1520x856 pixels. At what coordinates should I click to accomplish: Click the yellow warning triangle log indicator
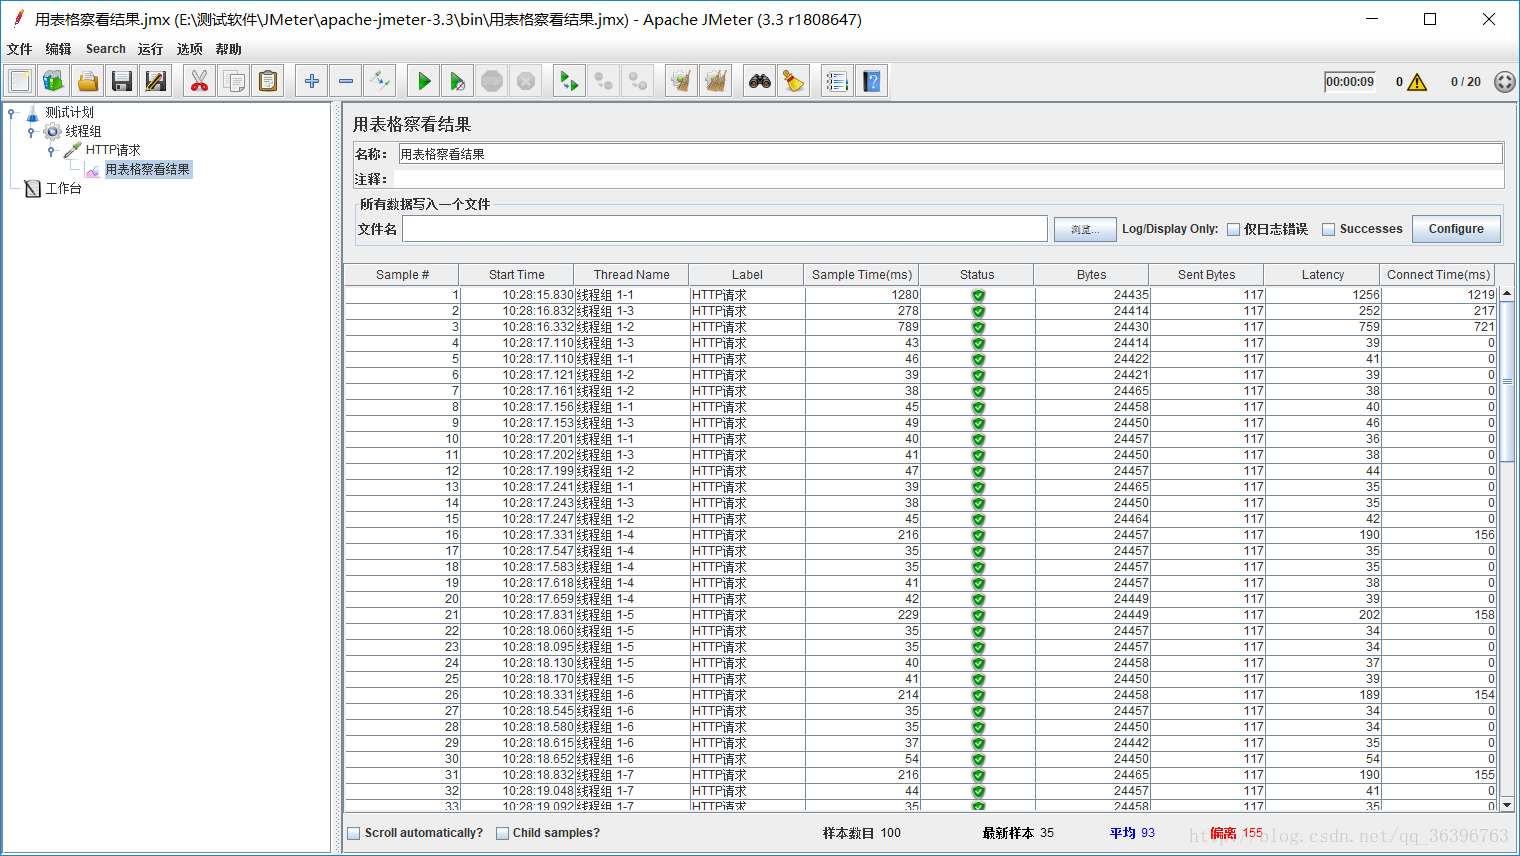point(1417,82)
